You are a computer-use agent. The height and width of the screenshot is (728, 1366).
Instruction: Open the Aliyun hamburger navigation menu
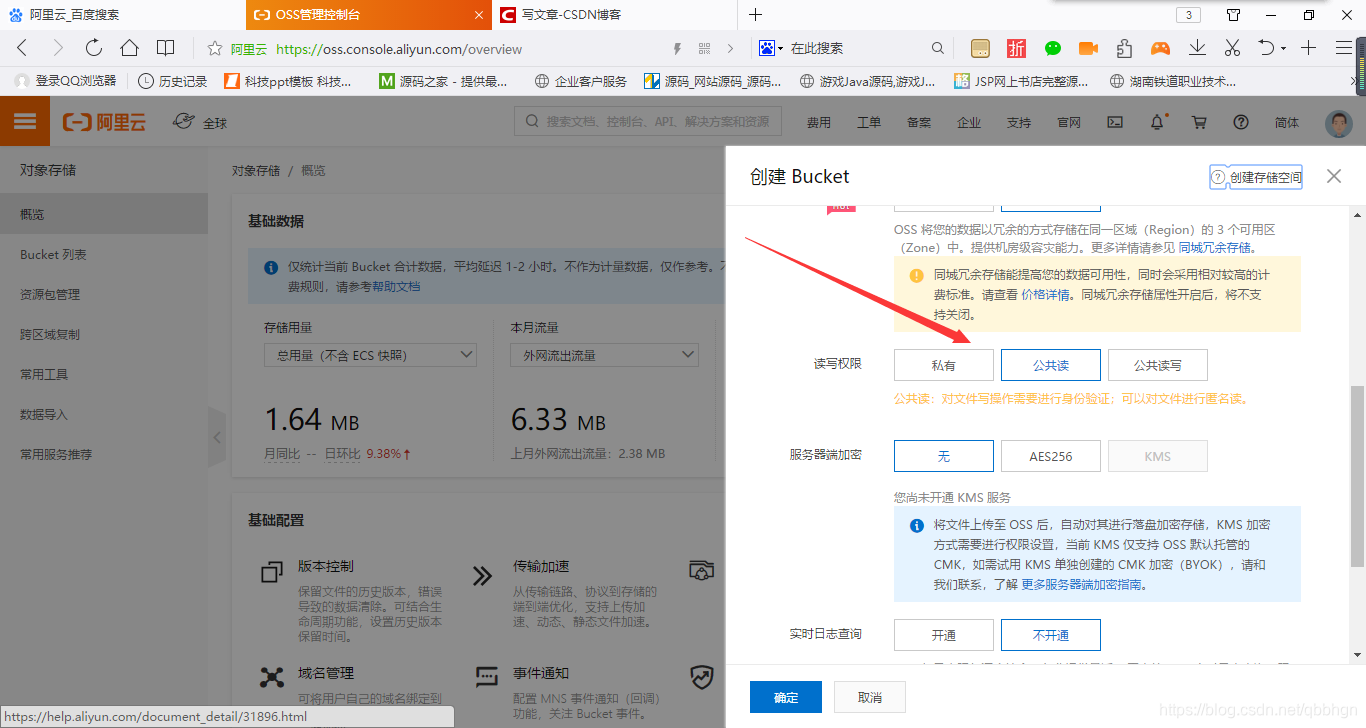(x=25, y=122)
